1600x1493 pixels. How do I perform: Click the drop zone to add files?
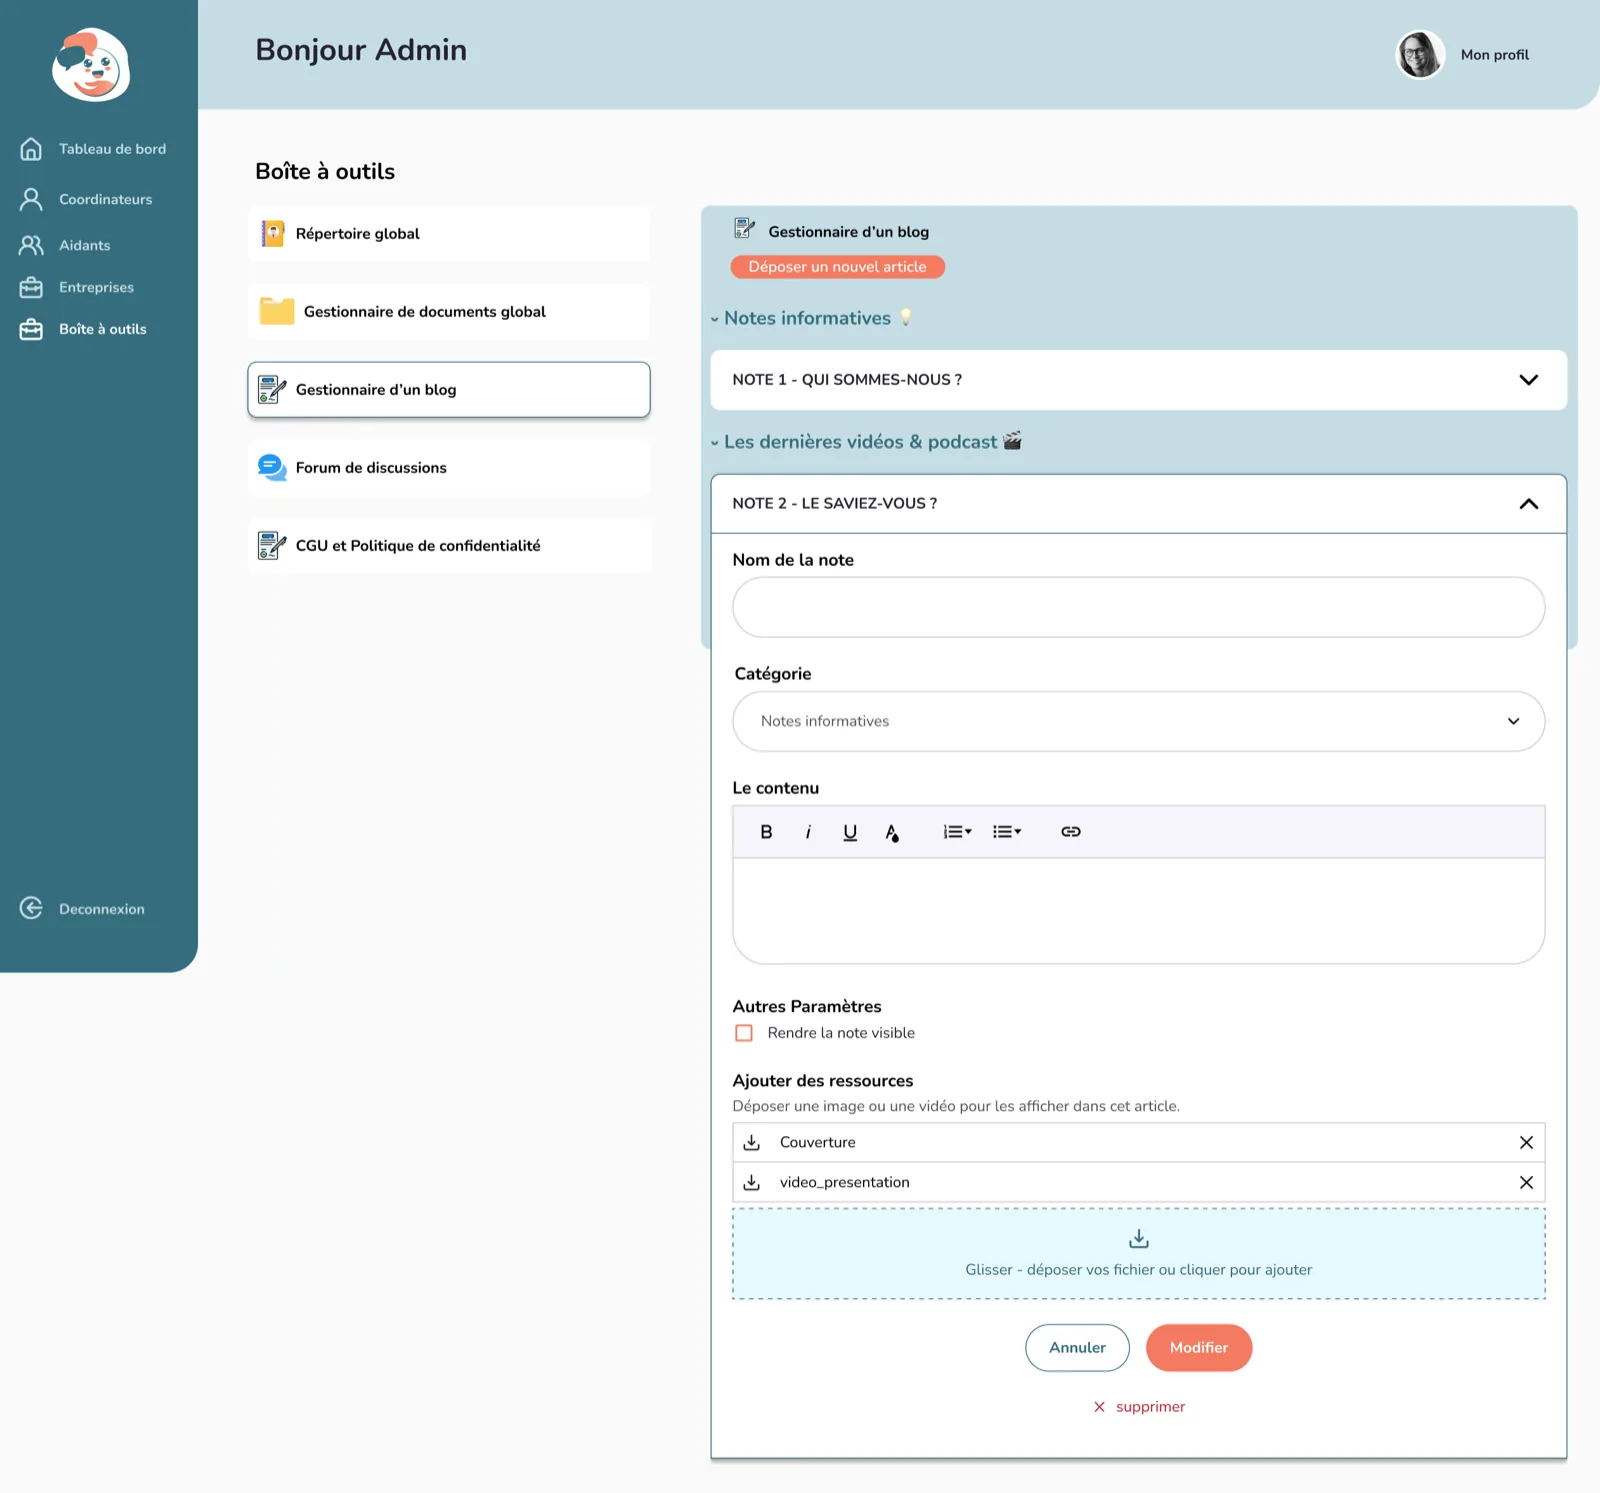[x=1139, y=1254]
